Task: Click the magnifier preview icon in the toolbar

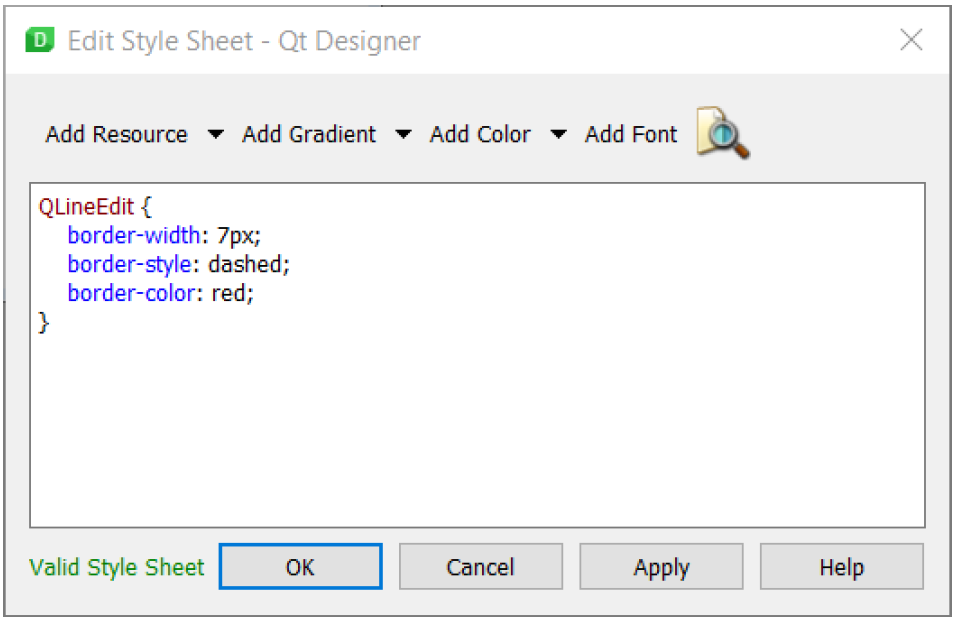Action: (723, 133)
